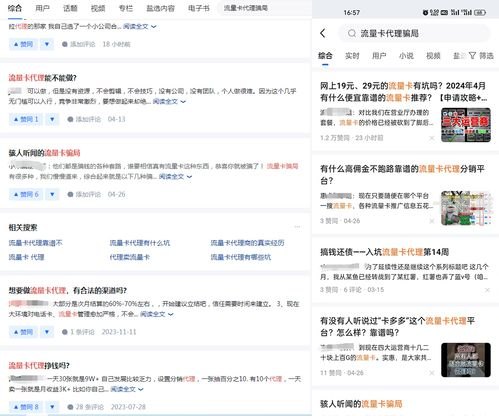The height and width of the screenshot is (416, 499).
Task: Click the mobile search field 流量卡代理骗局
Action: 414,33
